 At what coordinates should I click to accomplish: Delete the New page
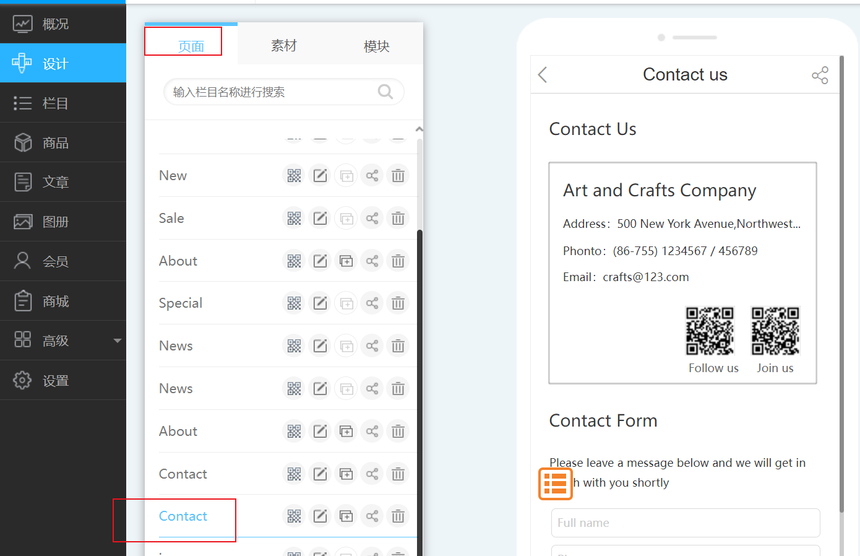[398, 176]
